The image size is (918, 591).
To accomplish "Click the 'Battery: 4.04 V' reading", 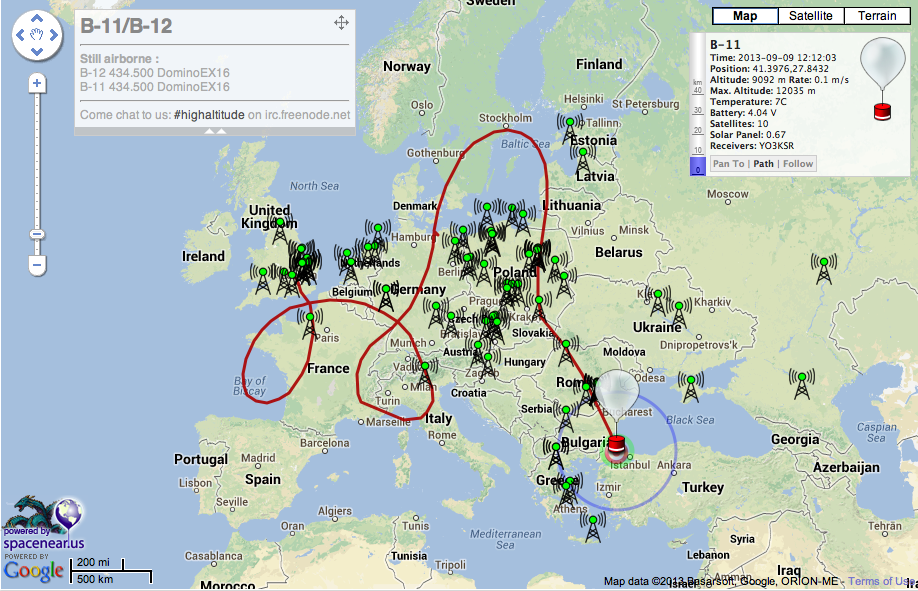I will (x=743, y=112).
